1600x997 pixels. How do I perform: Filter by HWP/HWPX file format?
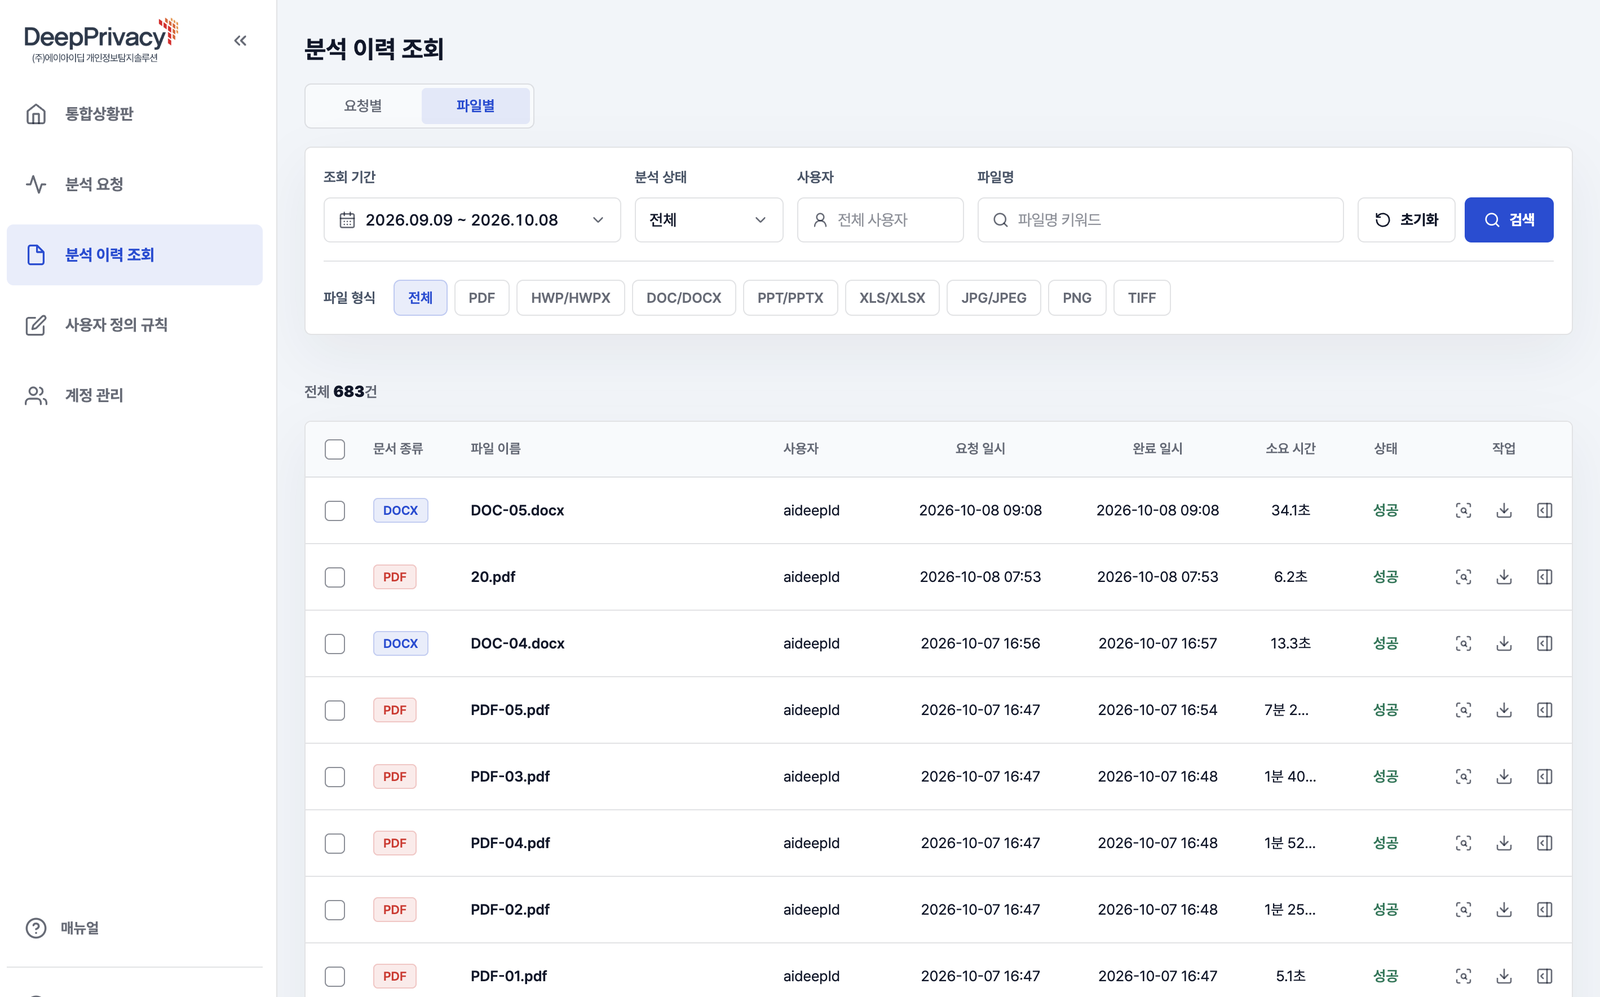571,298
